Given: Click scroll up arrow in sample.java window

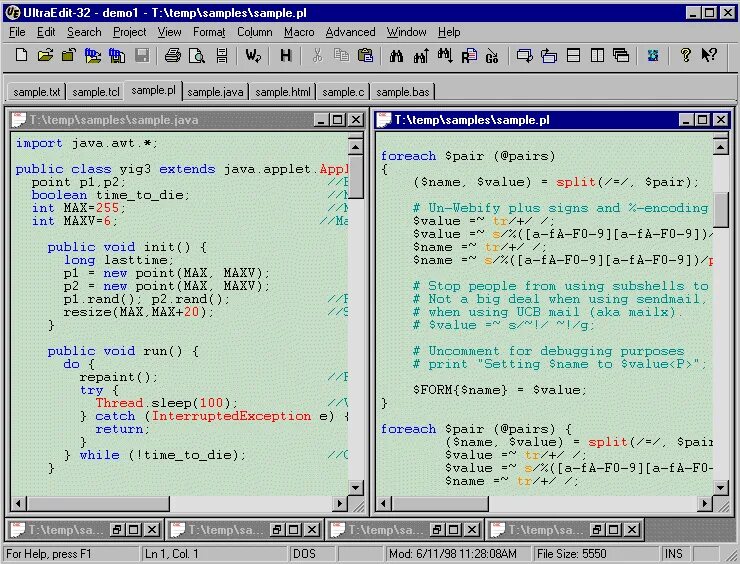Looking at the screenshot, I should pos(355,148).
